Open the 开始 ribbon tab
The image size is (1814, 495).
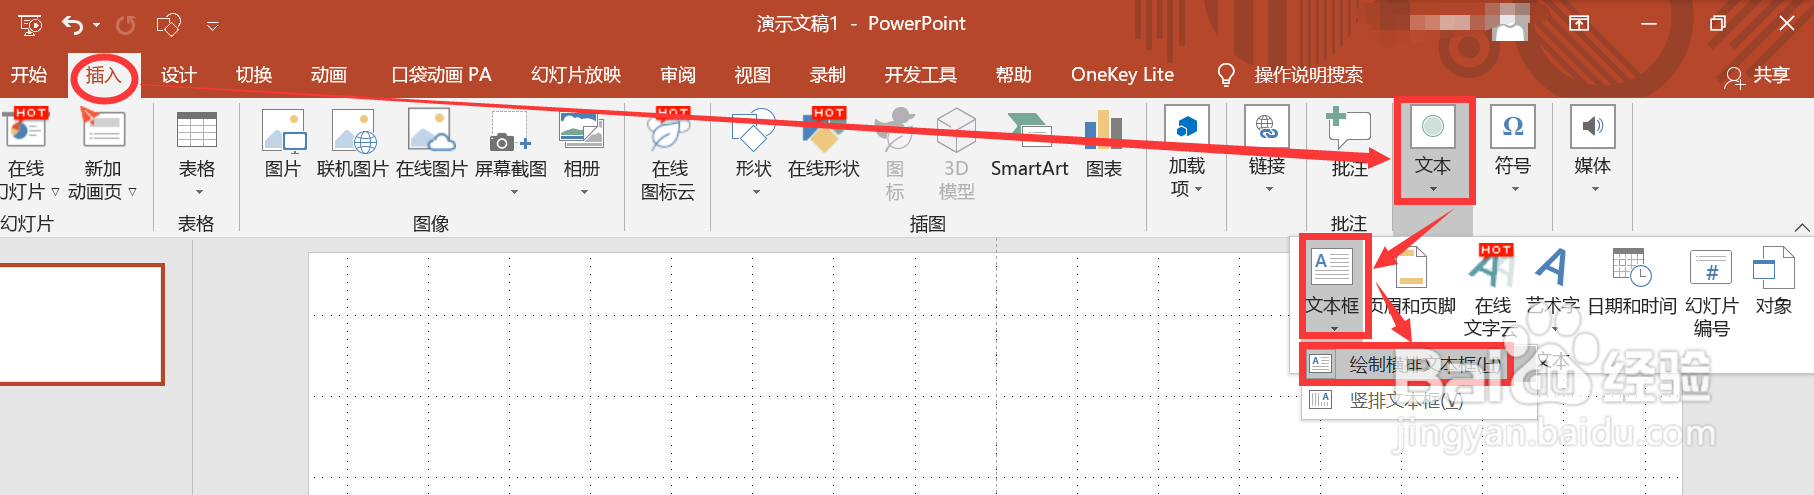[x=29, y=75]
